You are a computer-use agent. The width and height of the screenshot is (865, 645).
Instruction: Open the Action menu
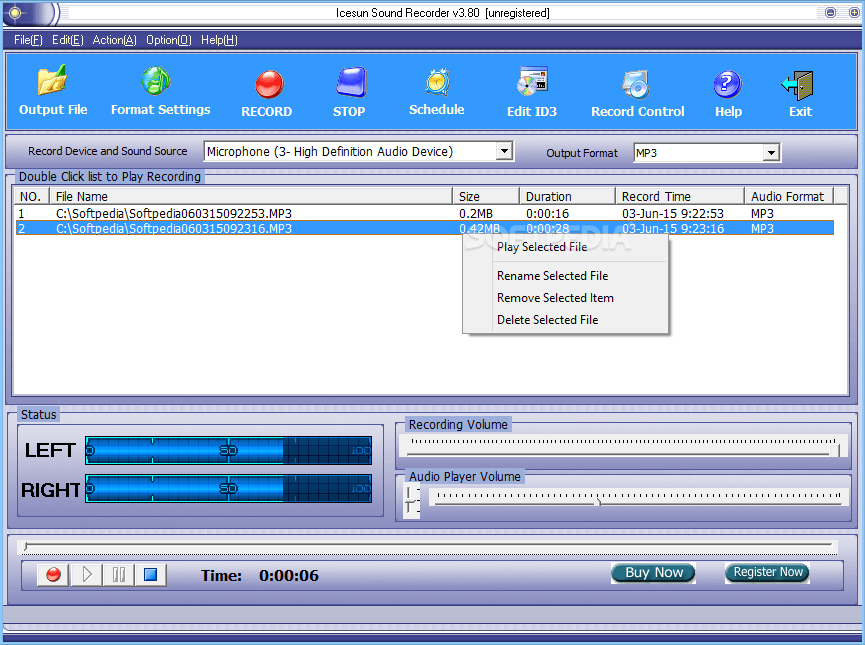click(113, 40)
